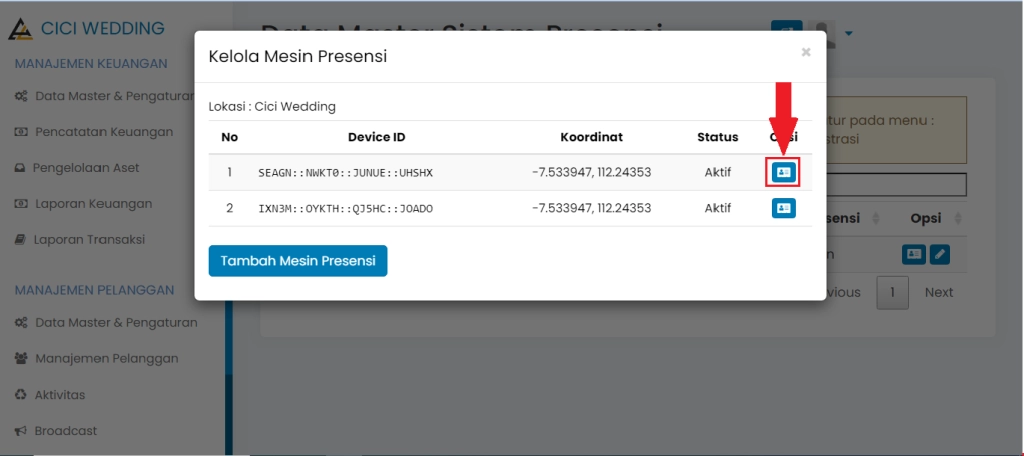Click the ID card icon in background table

913,254
